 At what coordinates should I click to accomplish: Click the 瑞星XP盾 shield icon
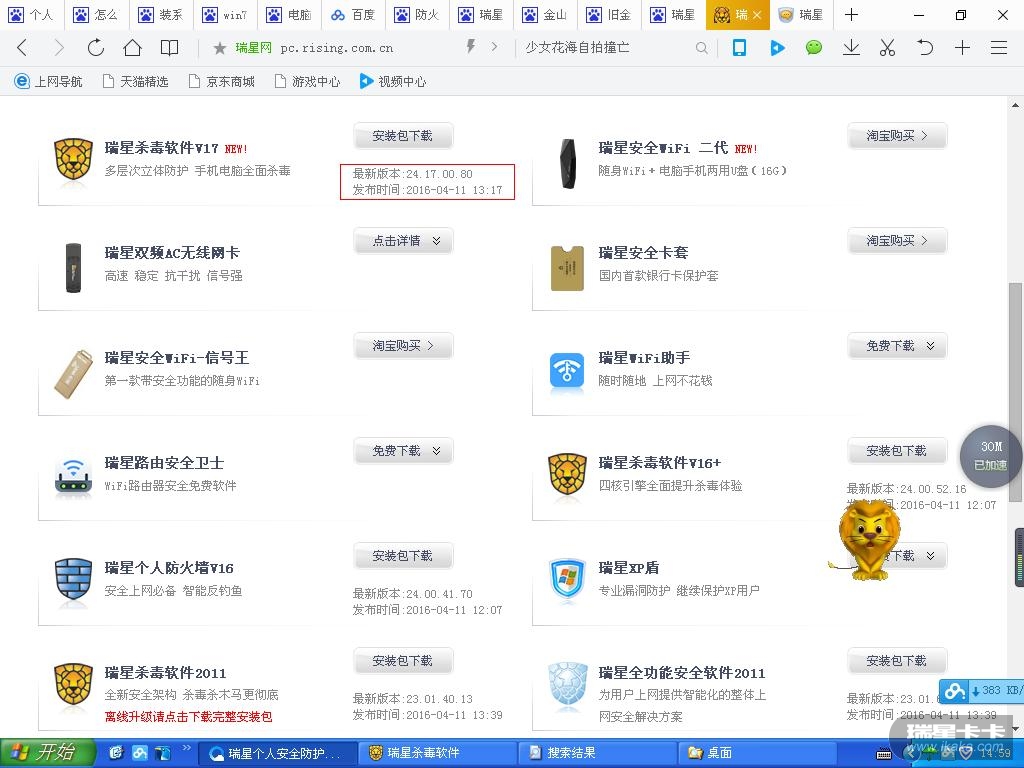[x=567, y=579]
